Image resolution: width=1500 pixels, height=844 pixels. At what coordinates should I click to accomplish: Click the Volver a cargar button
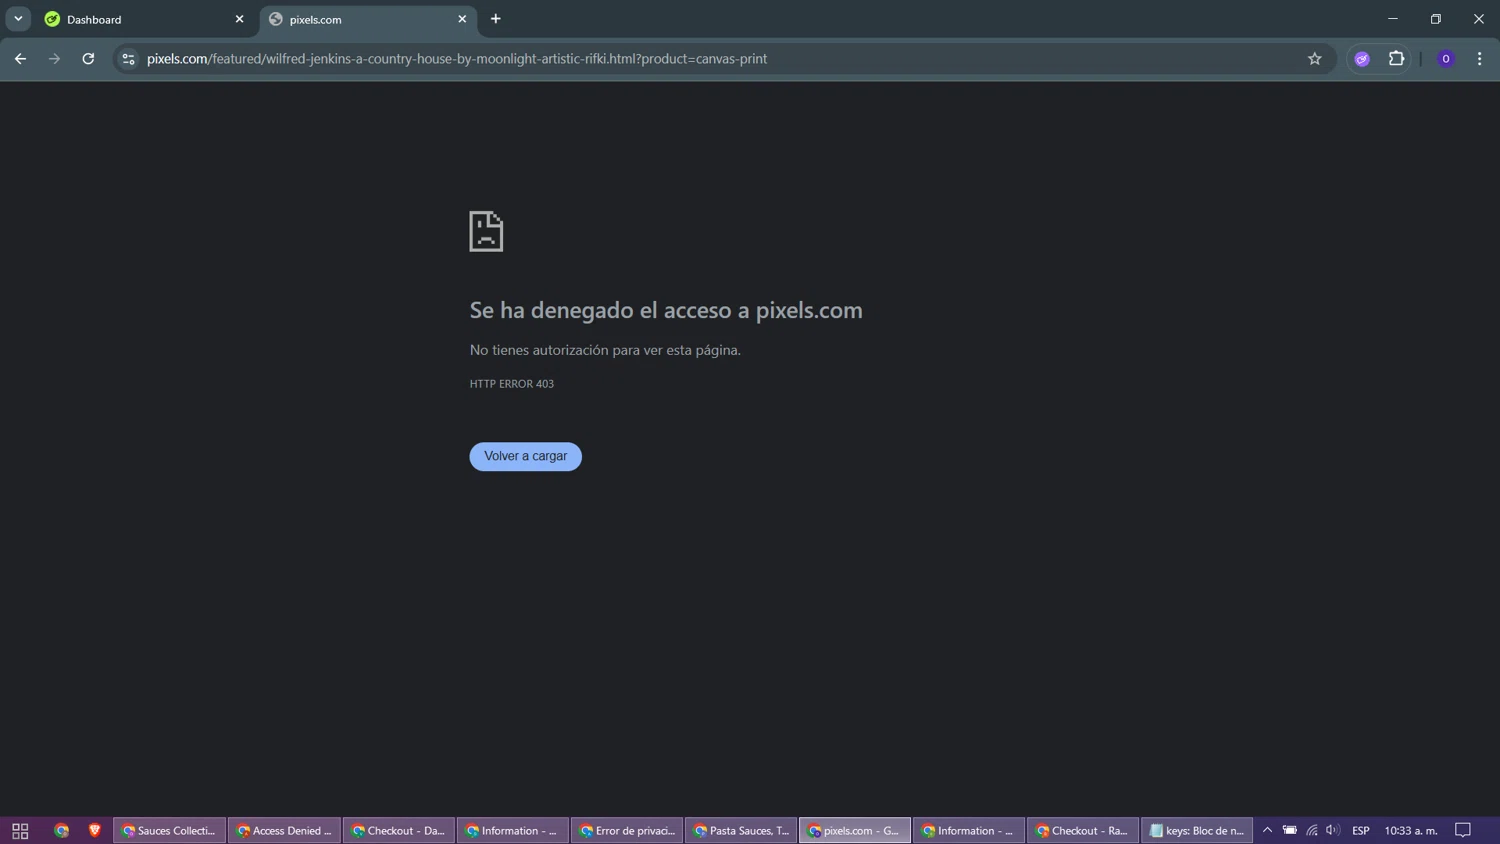pyautogui.click(x=525, y=456)
